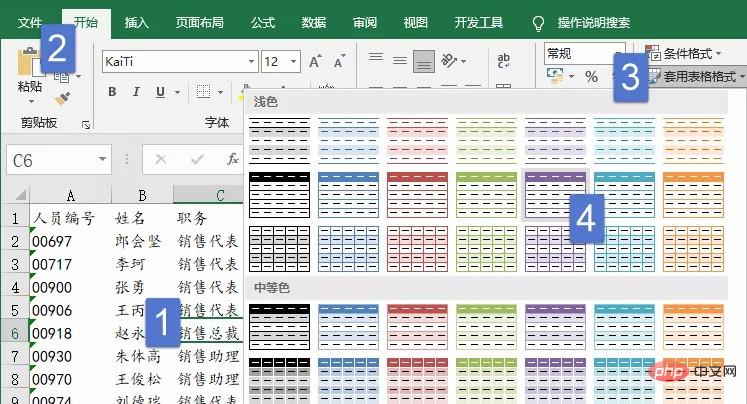Click the accounting number format icon
The image size is (747, 404).
click(x=555, y=75)
